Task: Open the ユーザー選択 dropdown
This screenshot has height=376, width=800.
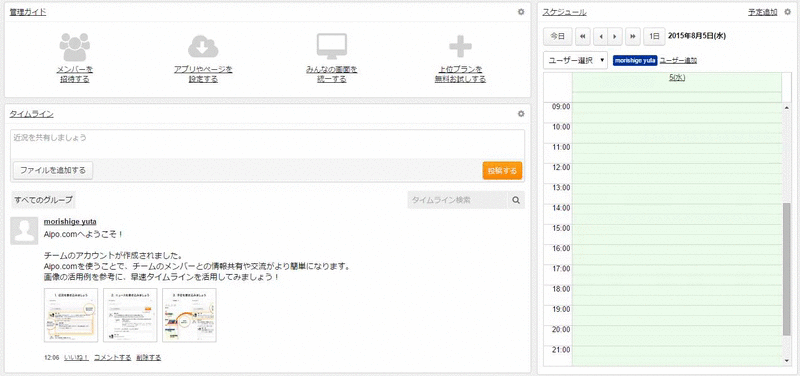Action: click(x=576, y=60)
